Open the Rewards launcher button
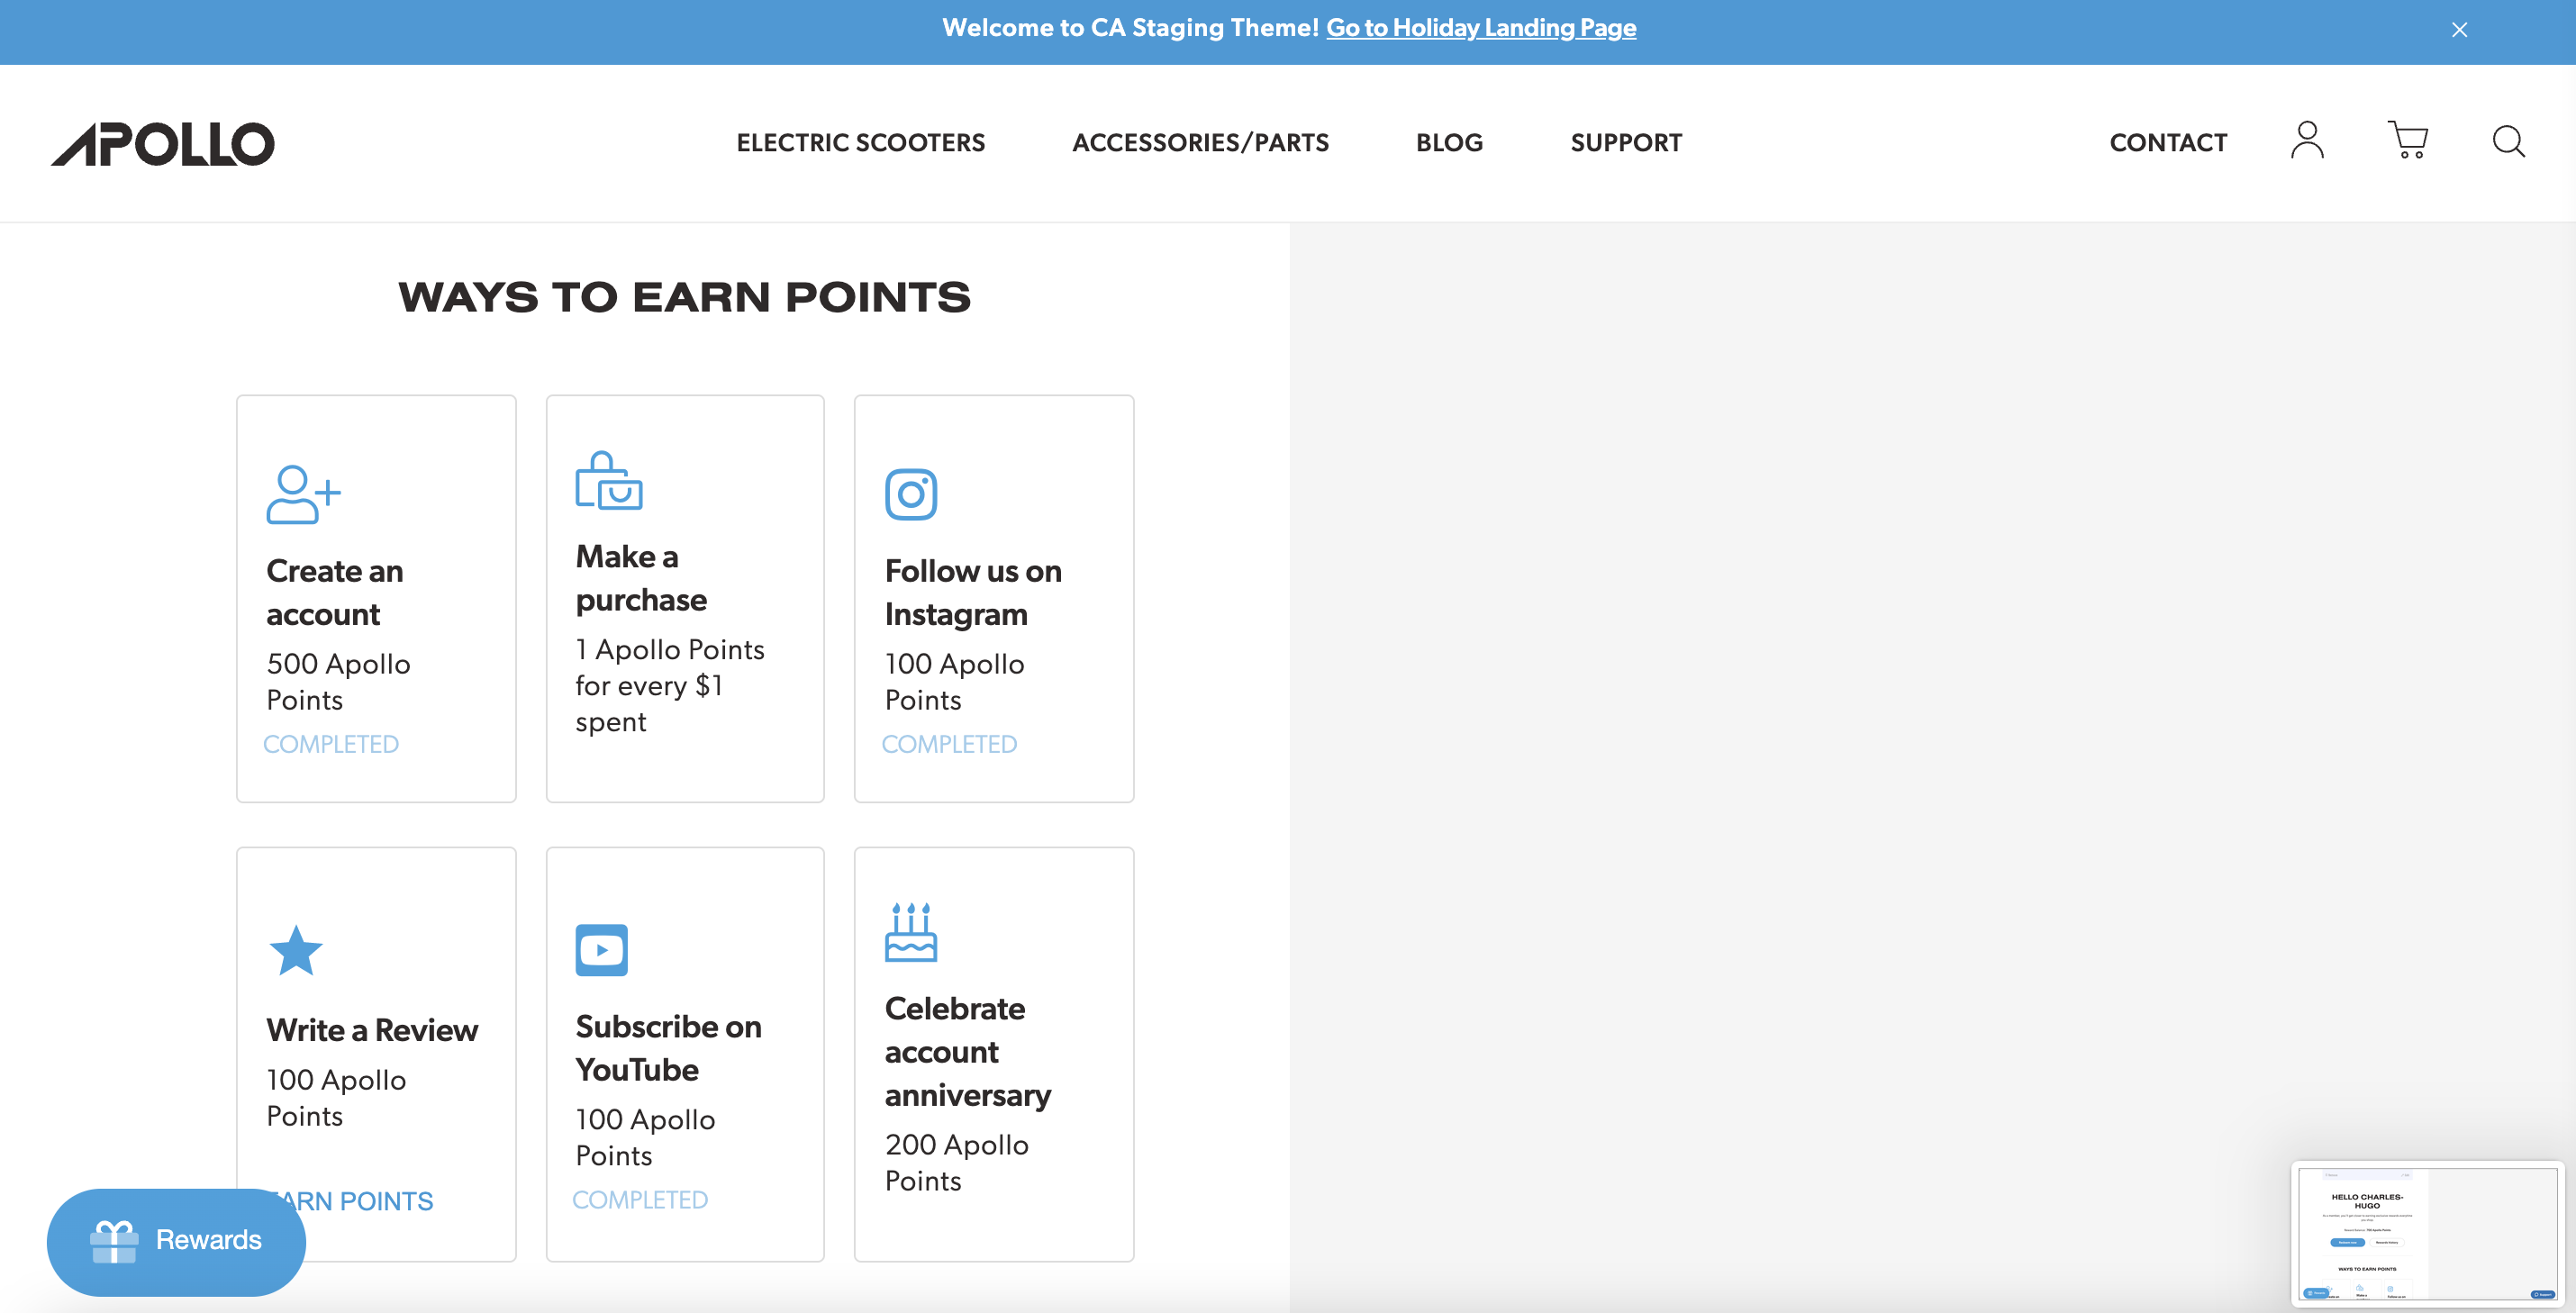 176,1242
